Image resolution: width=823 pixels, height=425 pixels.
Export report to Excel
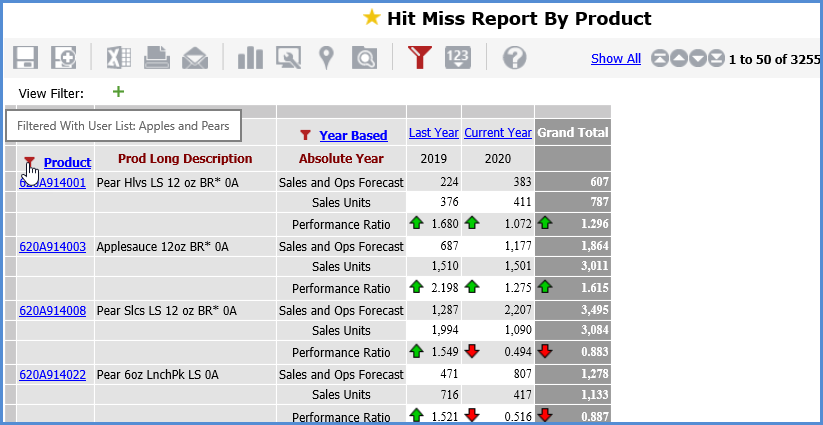(120, 58)
